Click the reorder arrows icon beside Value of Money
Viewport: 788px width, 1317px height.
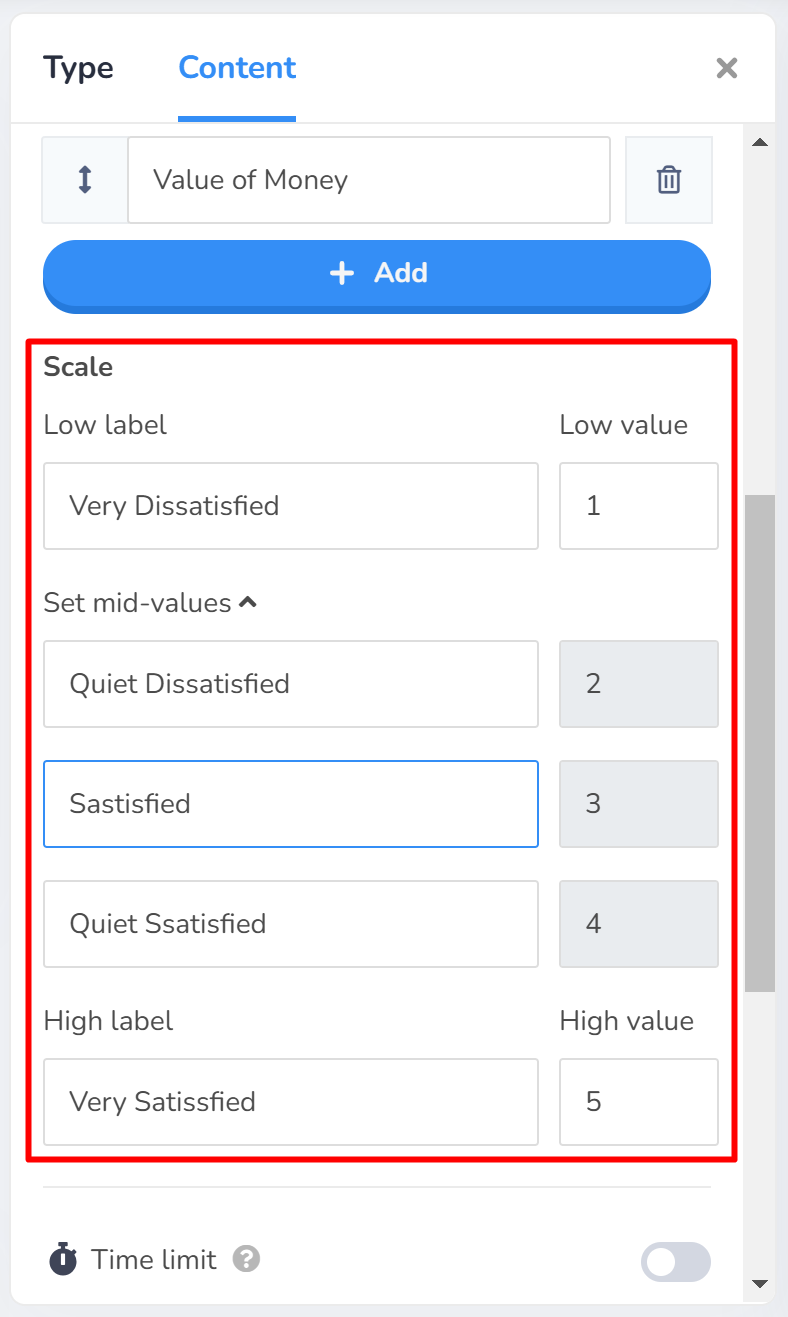click(85, 180)
